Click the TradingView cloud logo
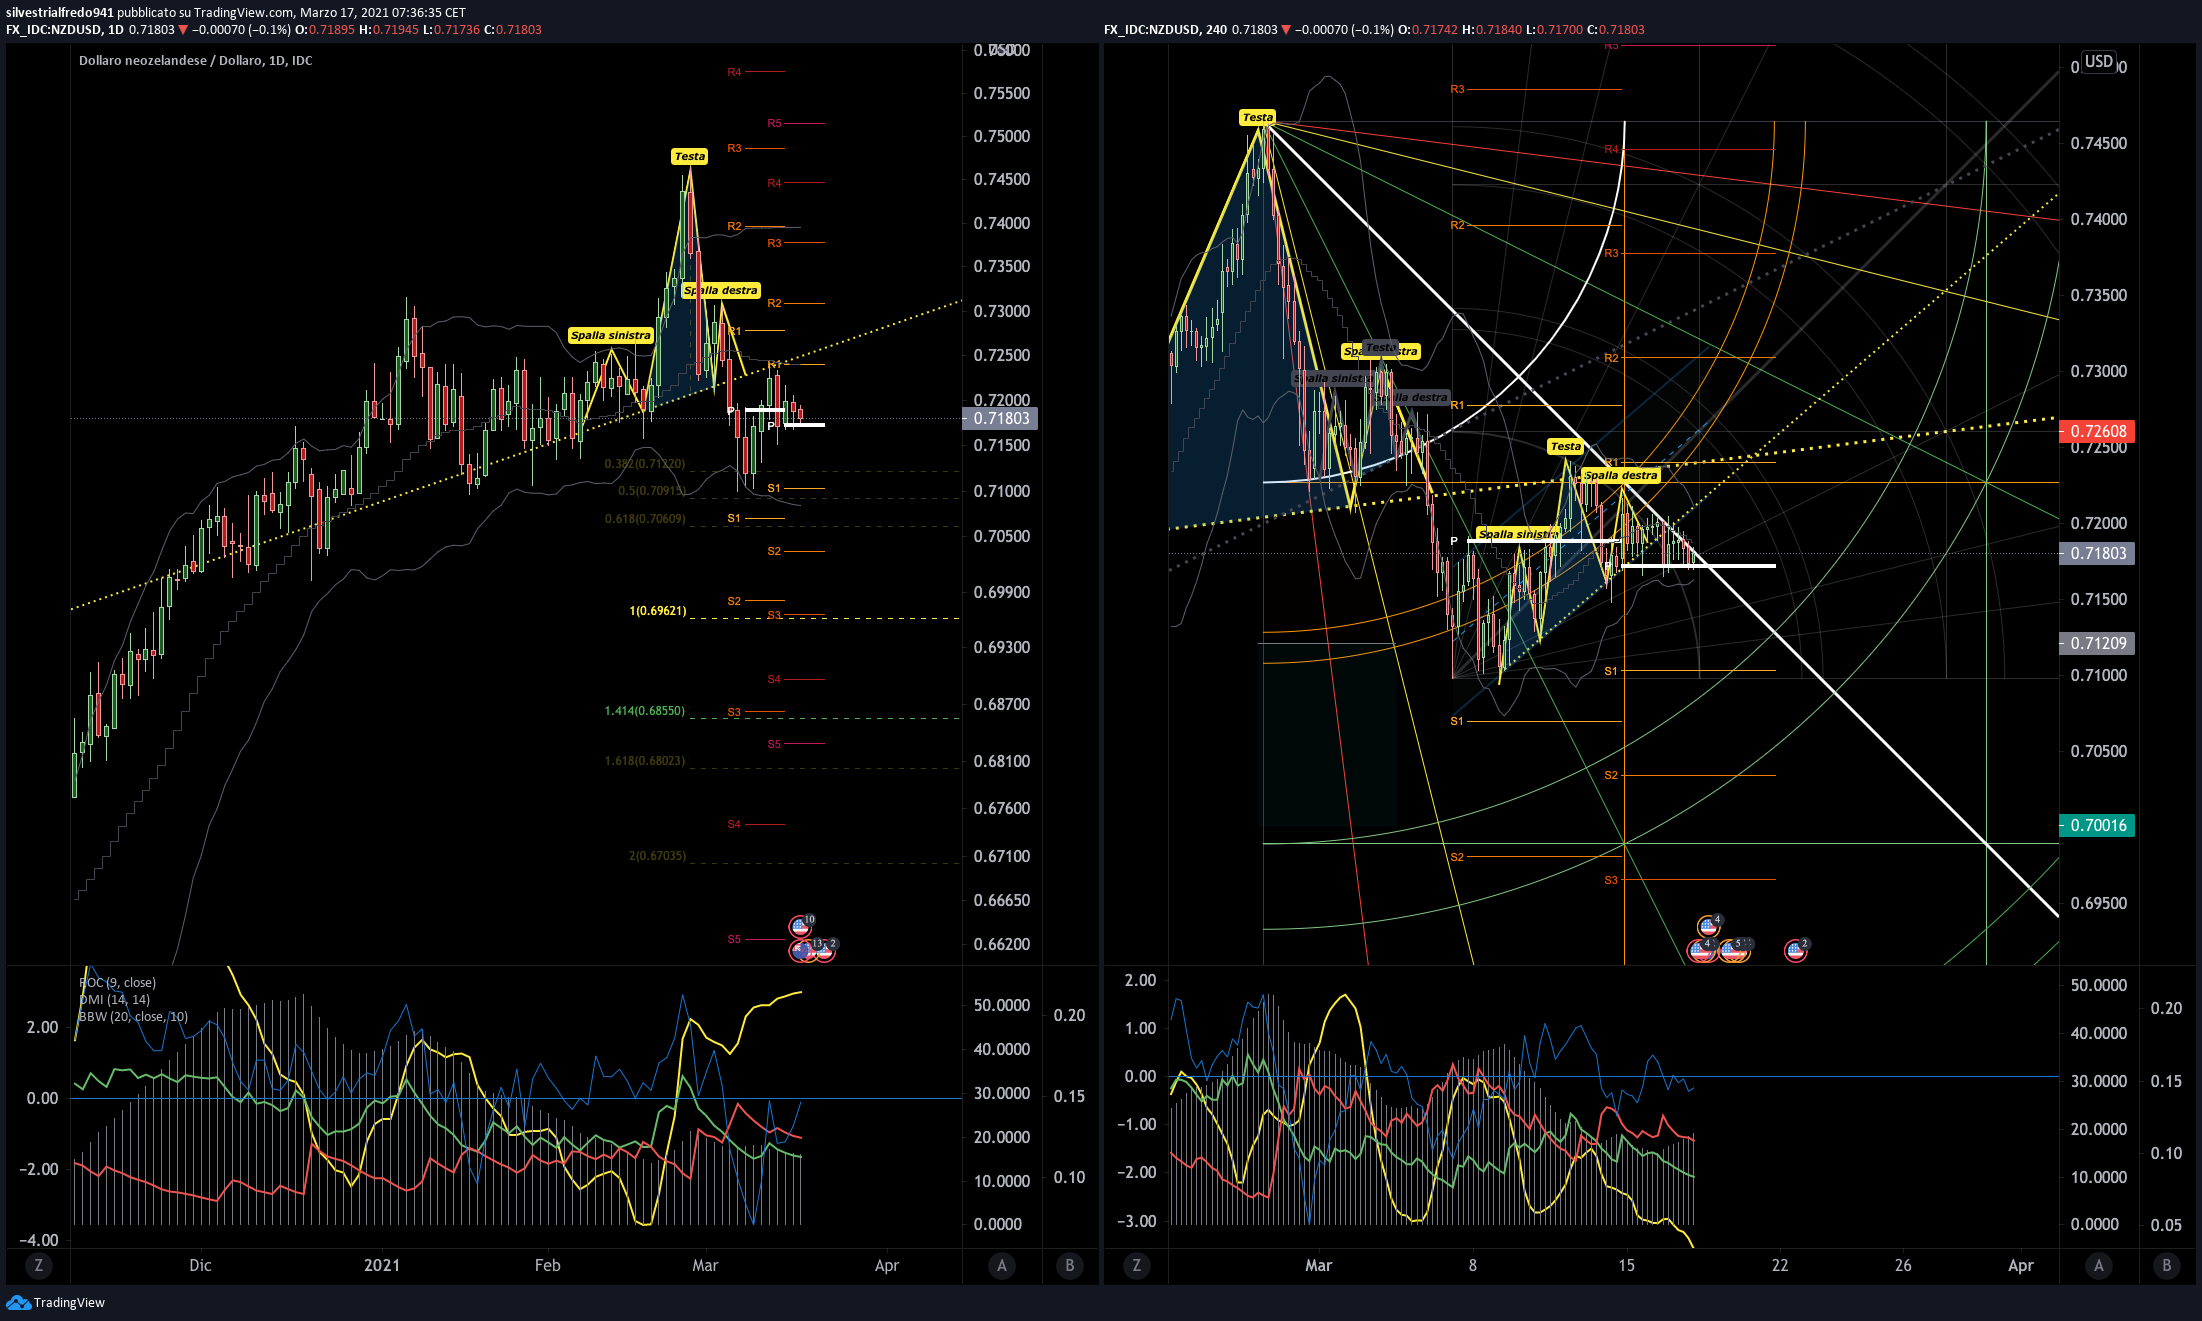Image resolution: width=2202 pixels, height=1321 pixels. tap(18, 1302)
